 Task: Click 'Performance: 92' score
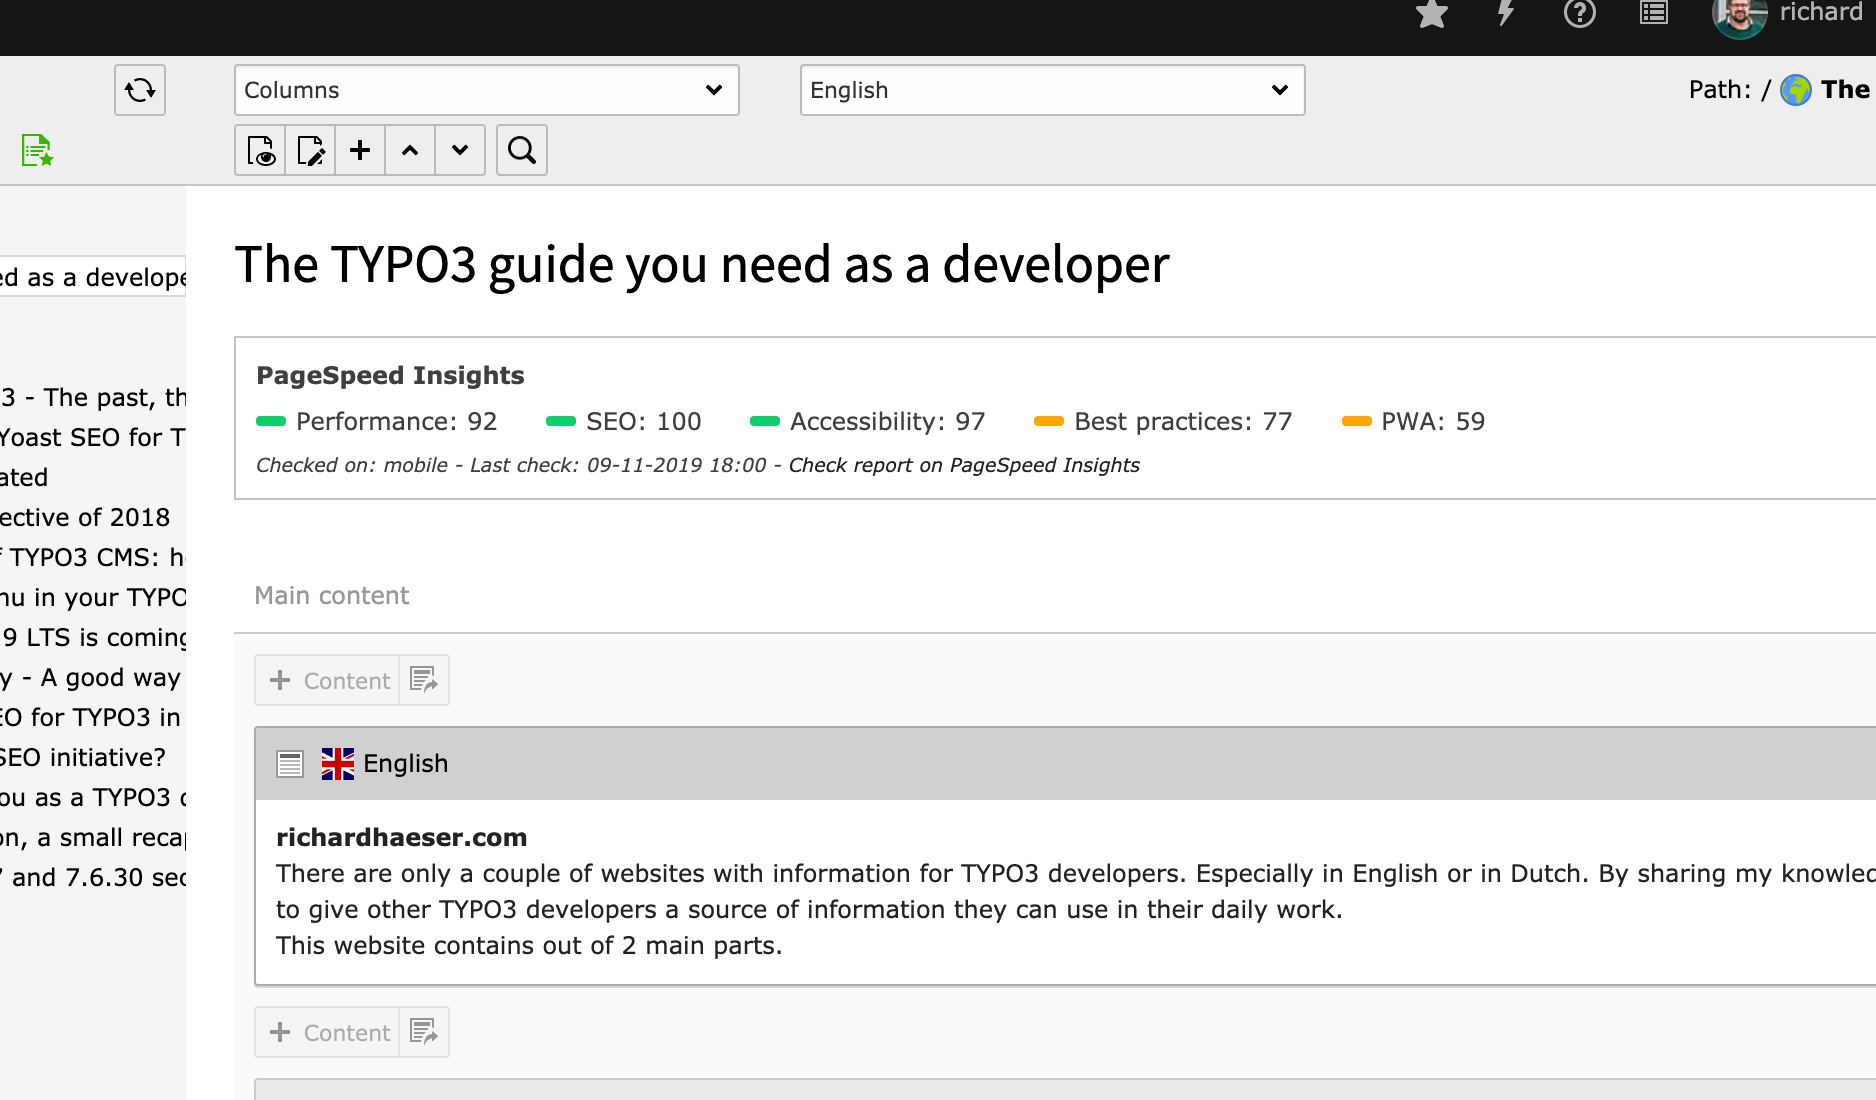377,421
